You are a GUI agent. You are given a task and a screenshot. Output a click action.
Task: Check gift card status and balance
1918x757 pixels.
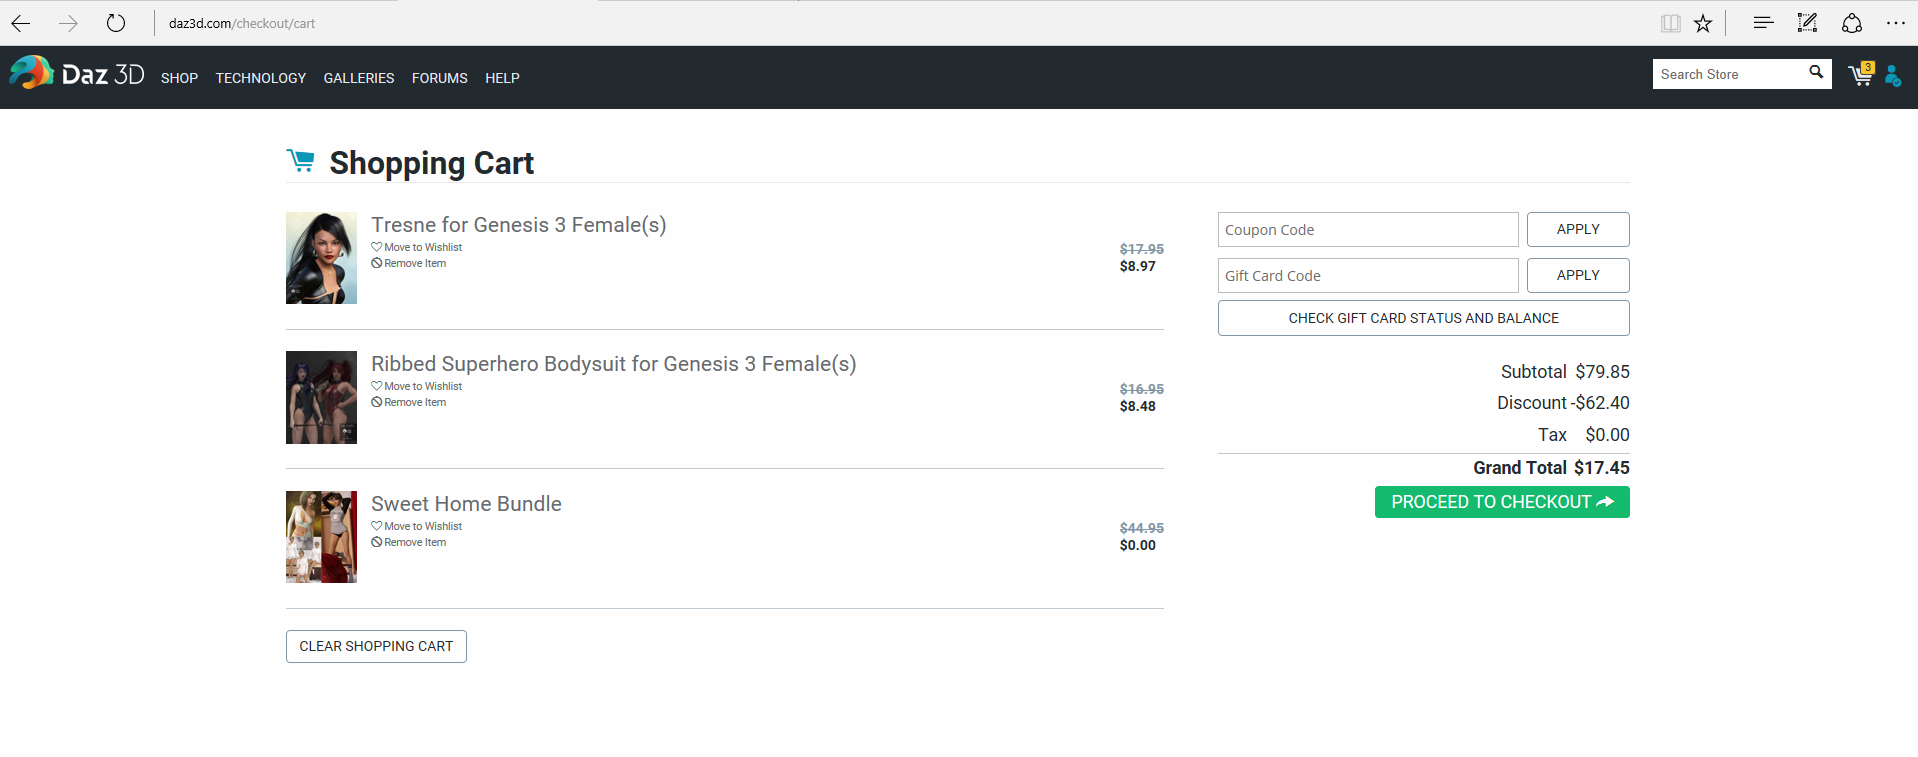click(1423, 318)
